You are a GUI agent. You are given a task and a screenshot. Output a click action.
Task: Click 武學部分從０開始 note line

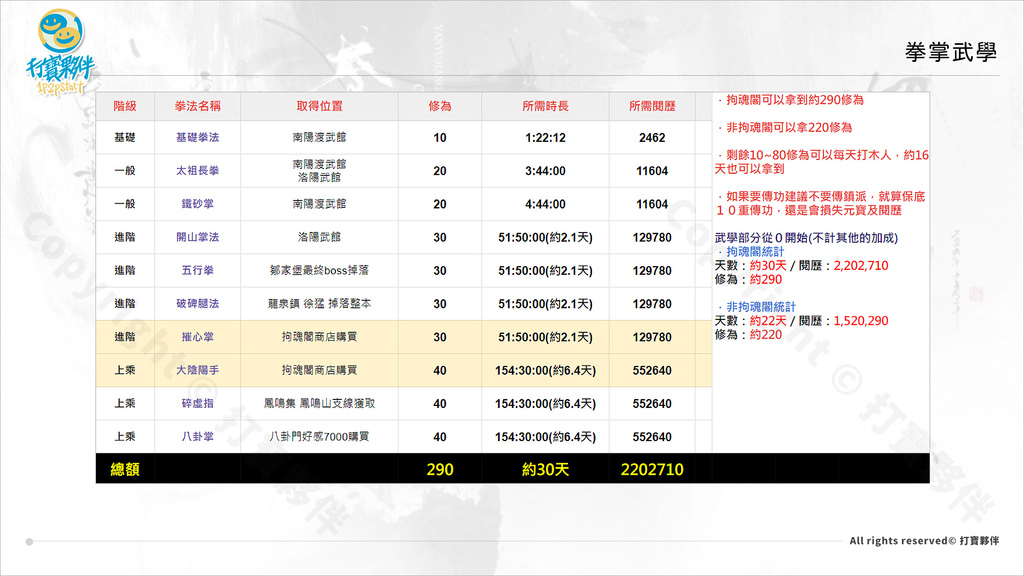806,238
